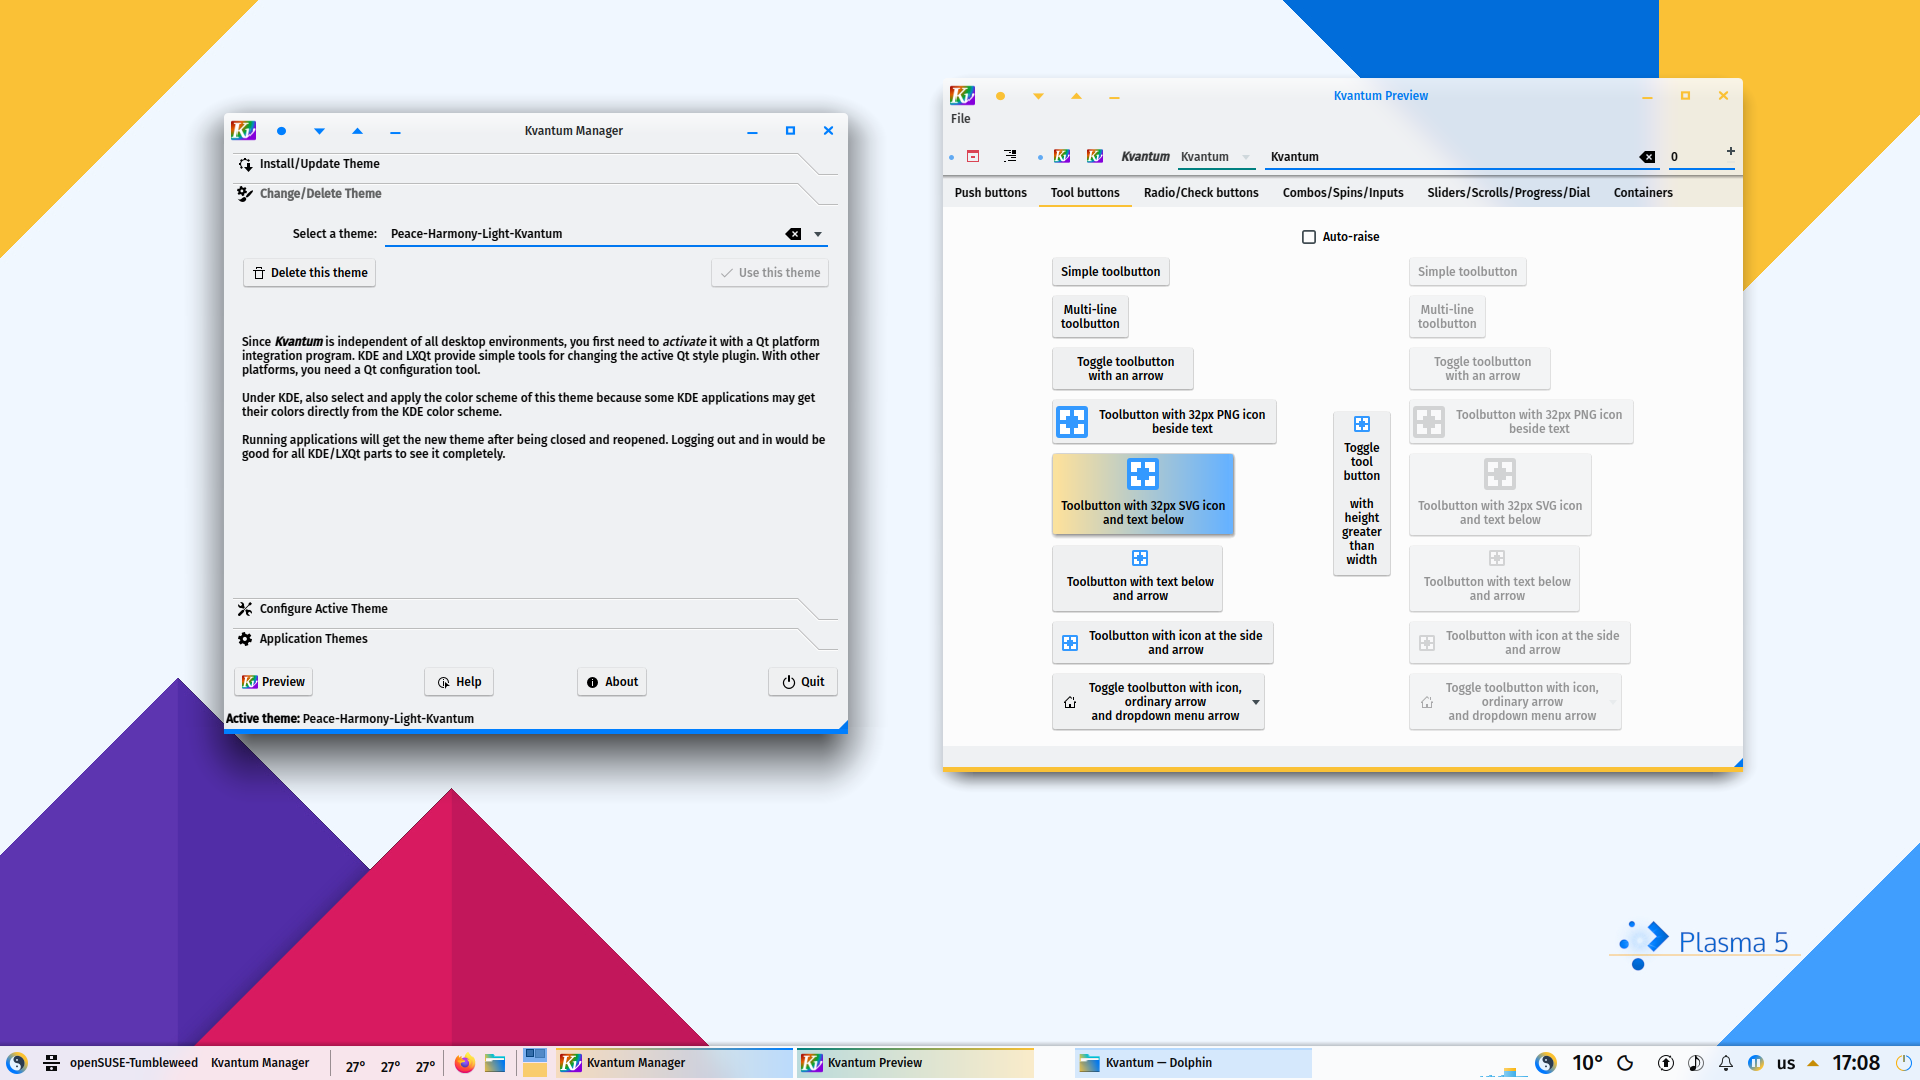This screenshot has height=1080, width=1920.
Task: Expand the Configure Active Theme section
Action: tap(535, 609)
